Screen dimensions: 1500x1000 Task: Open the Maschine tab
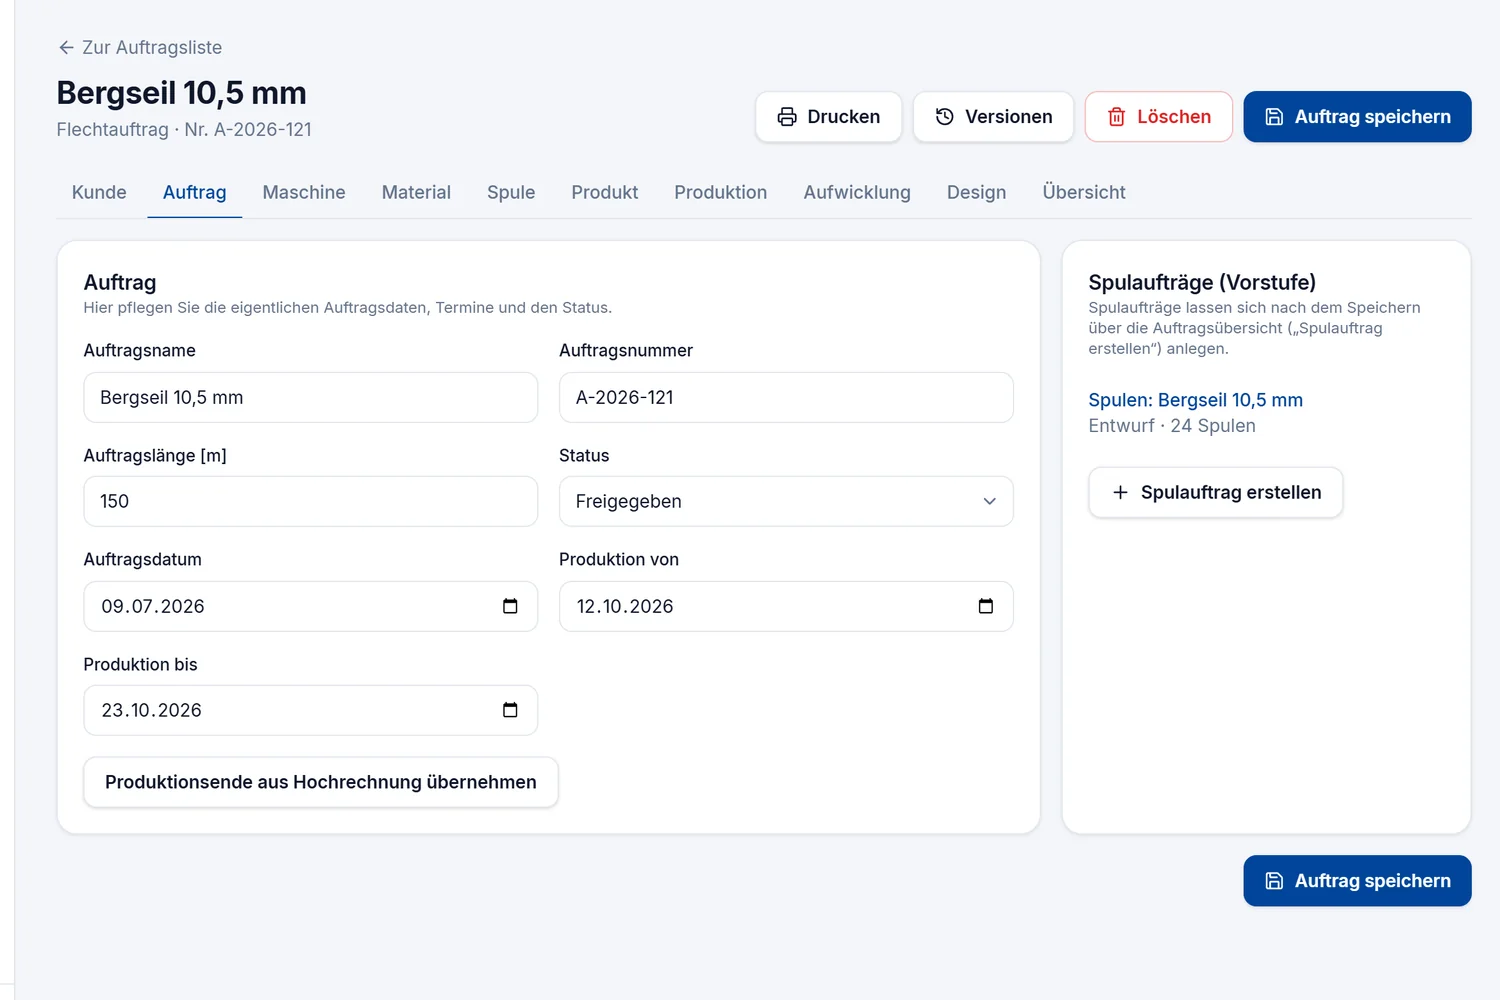(304, 192)
